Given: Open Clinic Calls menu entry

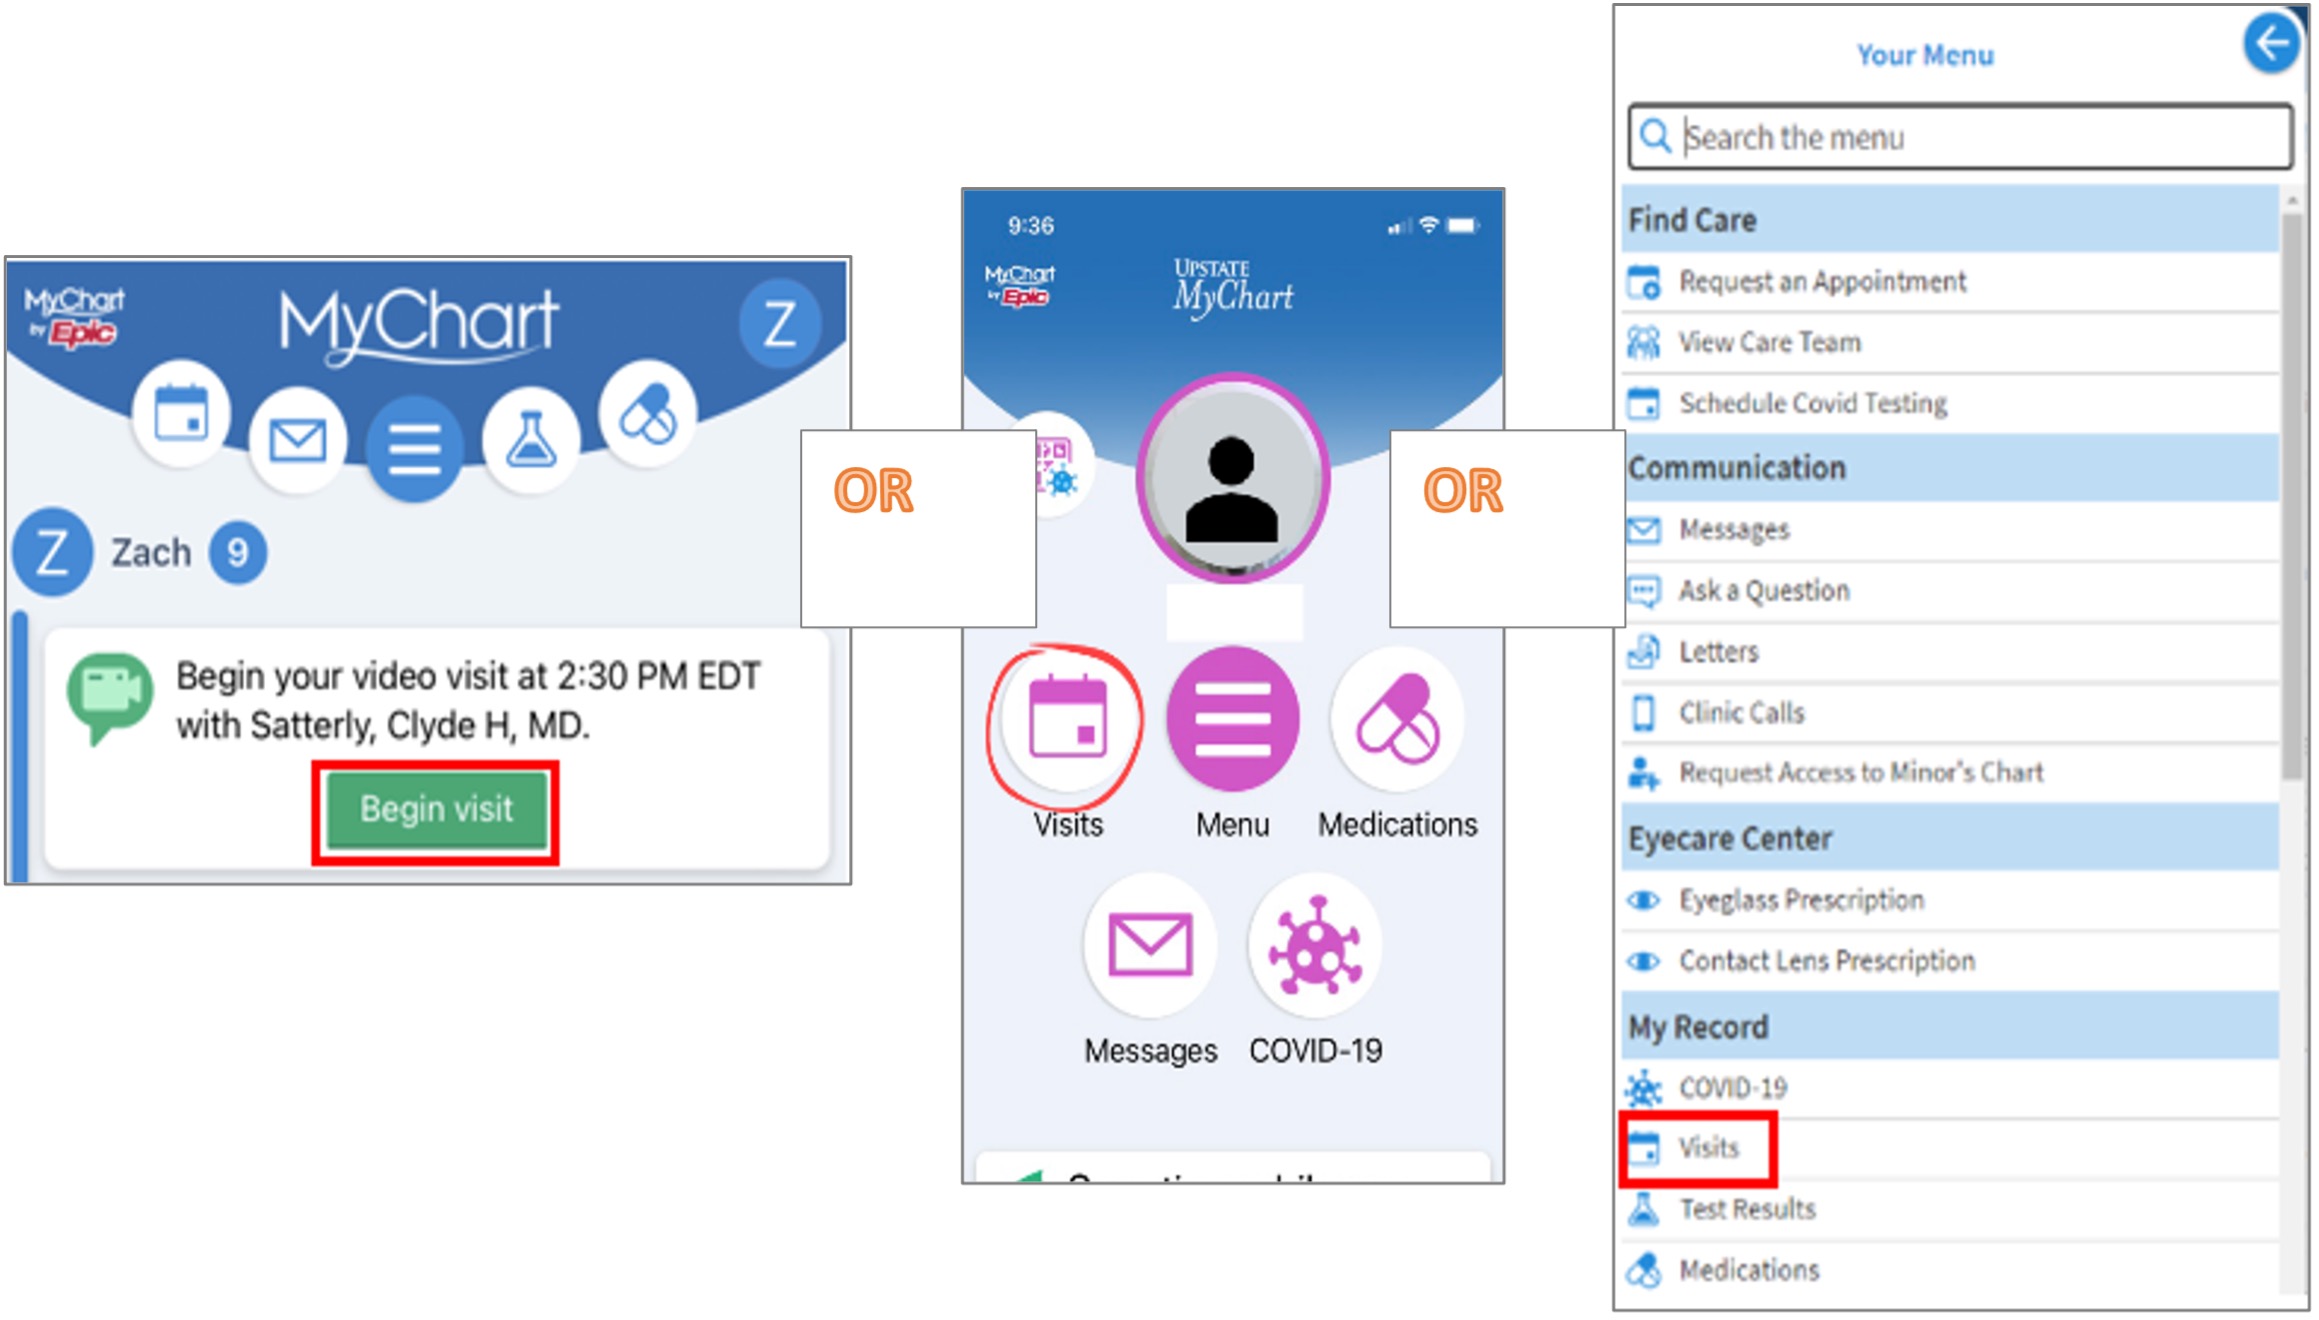Looking at the screenshot, I should [1950, 713].
